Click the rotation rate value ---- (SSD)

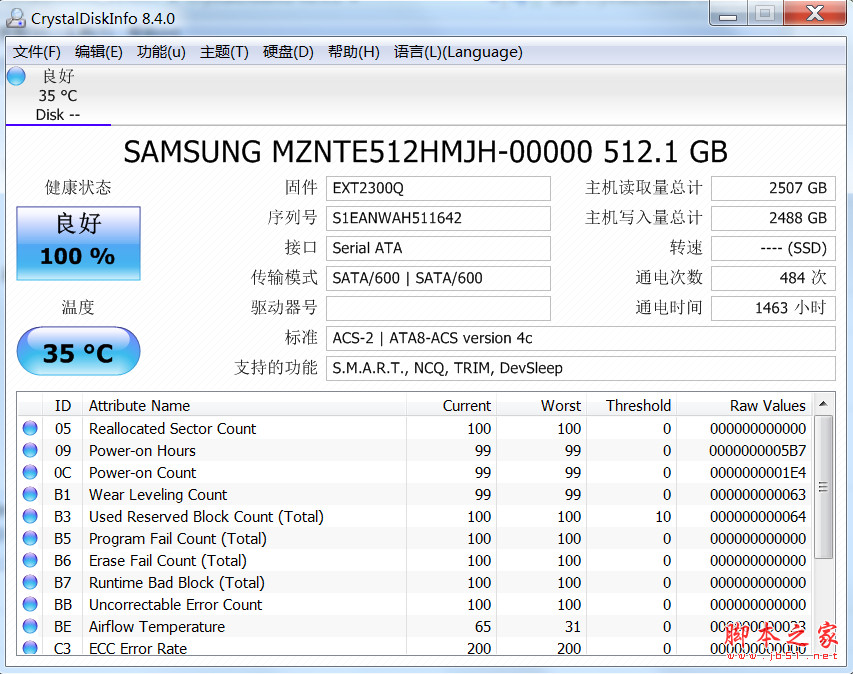click(773, 248)
